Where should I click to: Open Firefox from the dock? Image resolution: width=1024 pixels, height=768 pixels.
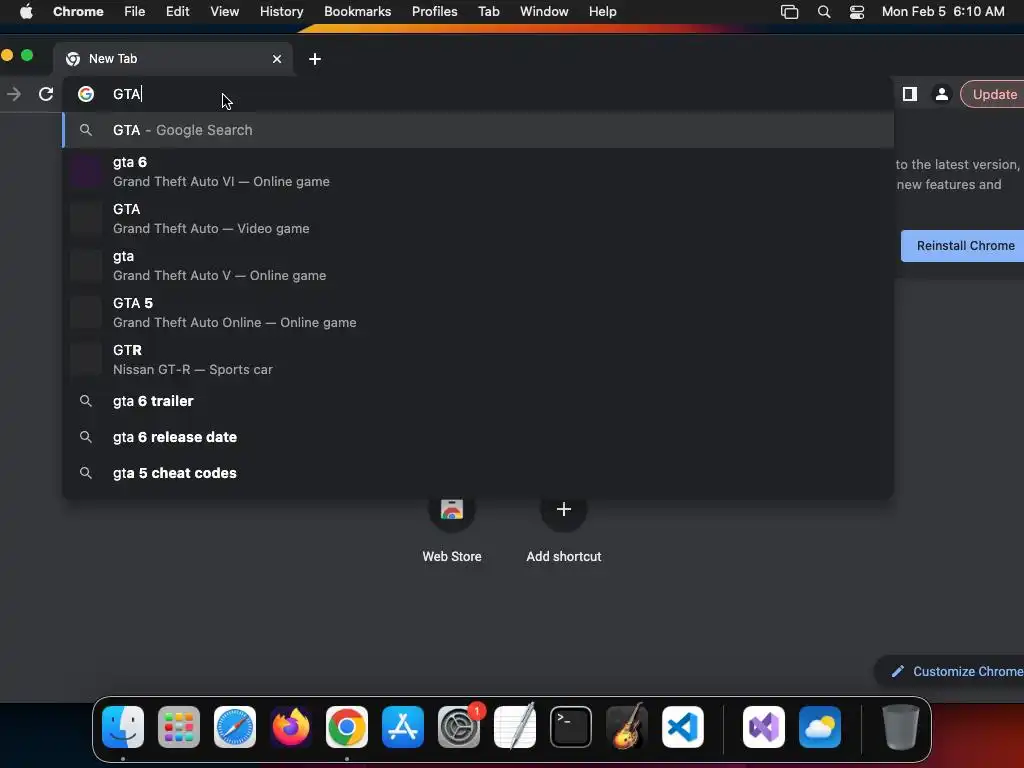[291, 727]
